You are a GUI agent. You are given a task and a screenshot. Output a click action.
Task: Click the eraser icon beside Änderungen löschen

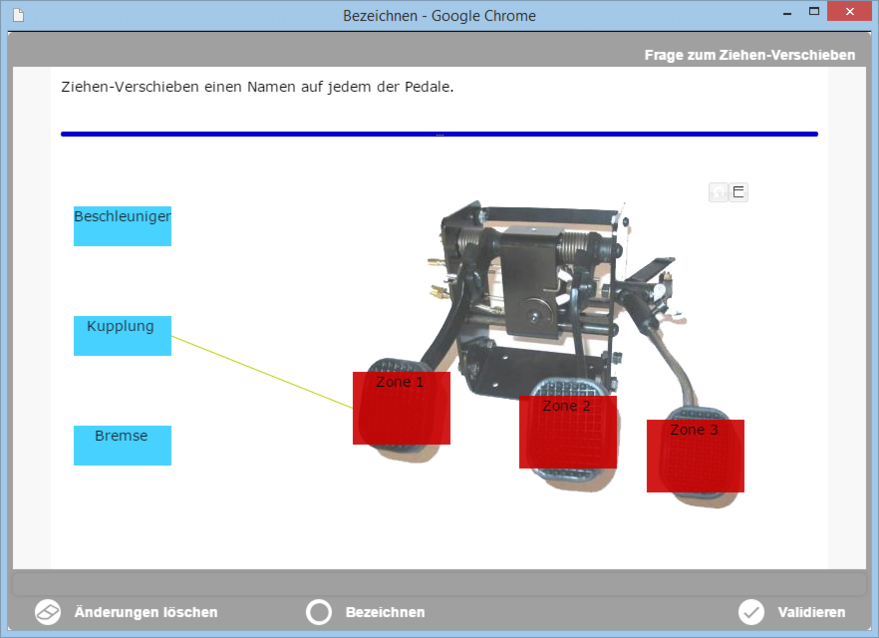pyautogui.click(x=48, y=612)
